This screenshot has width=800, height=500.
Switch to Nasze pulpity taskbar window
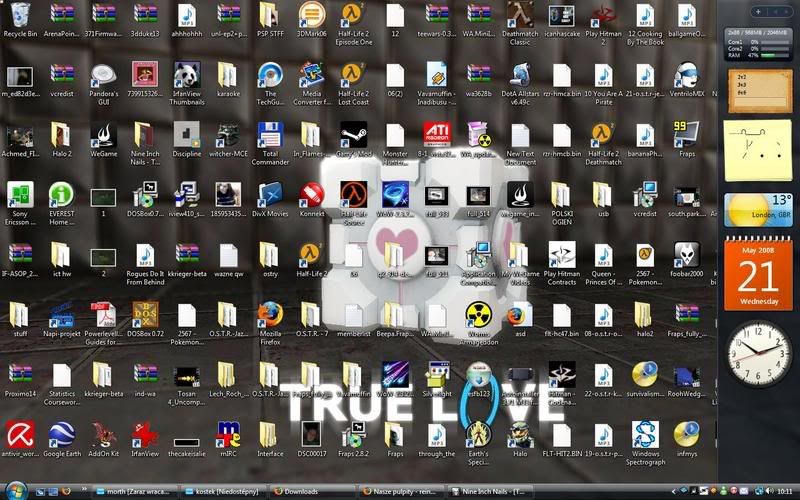[401, 492]
